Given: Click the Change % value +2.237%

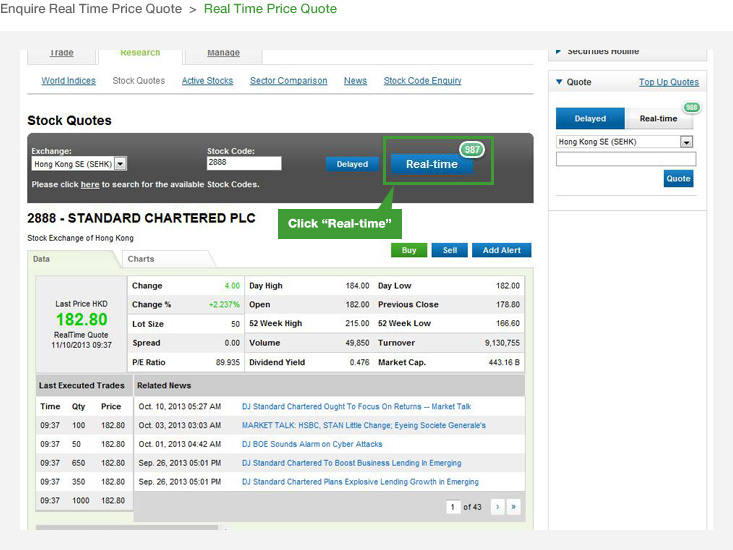Looking at the screenshot, I should [224, 304].
